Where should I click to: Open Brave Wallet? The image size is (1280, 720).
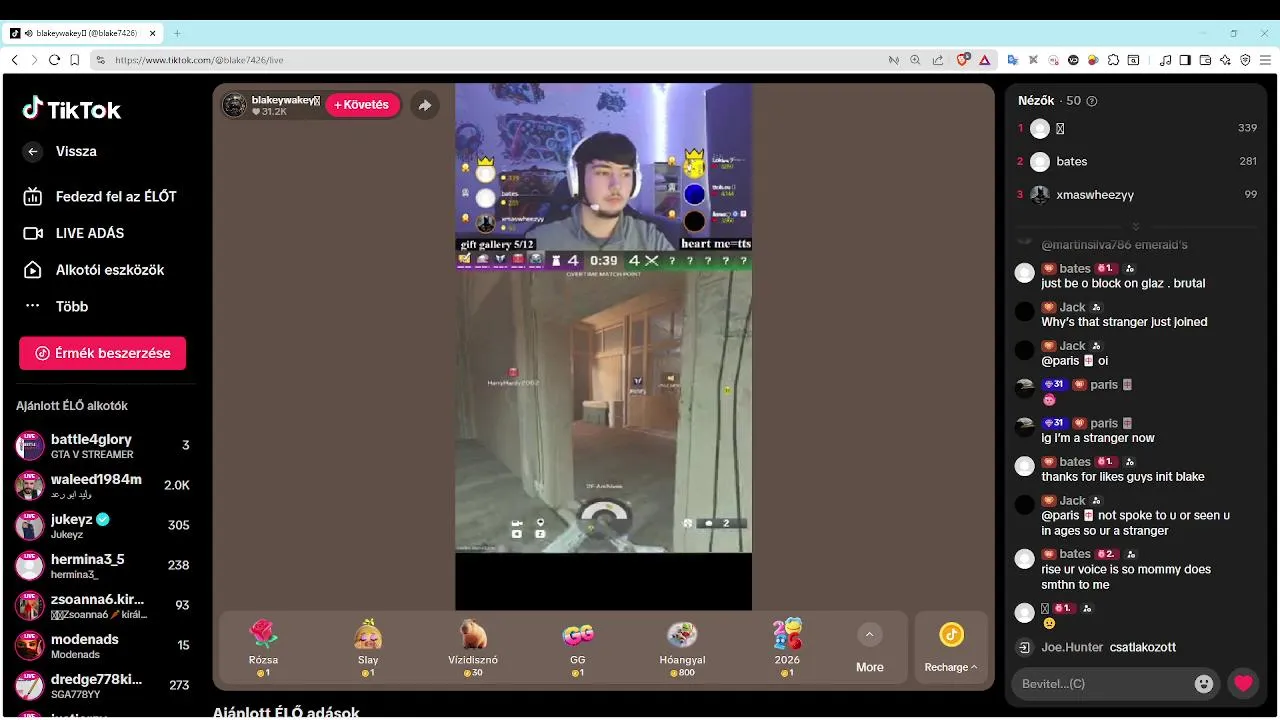[1205, 60]
